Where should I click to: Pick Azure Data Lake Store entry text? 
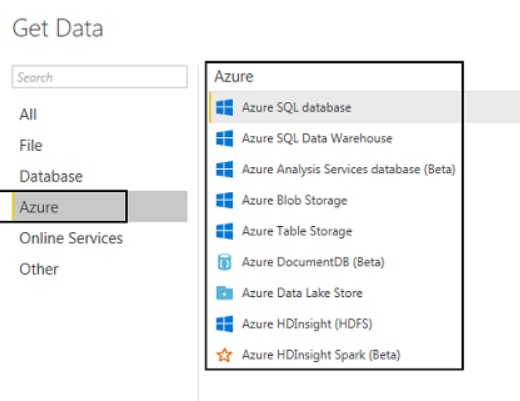click(302, 293)
